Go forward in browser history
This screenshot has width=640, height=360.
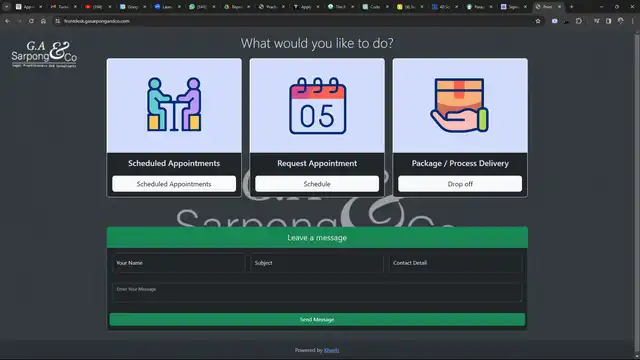[x=19, y=21]
